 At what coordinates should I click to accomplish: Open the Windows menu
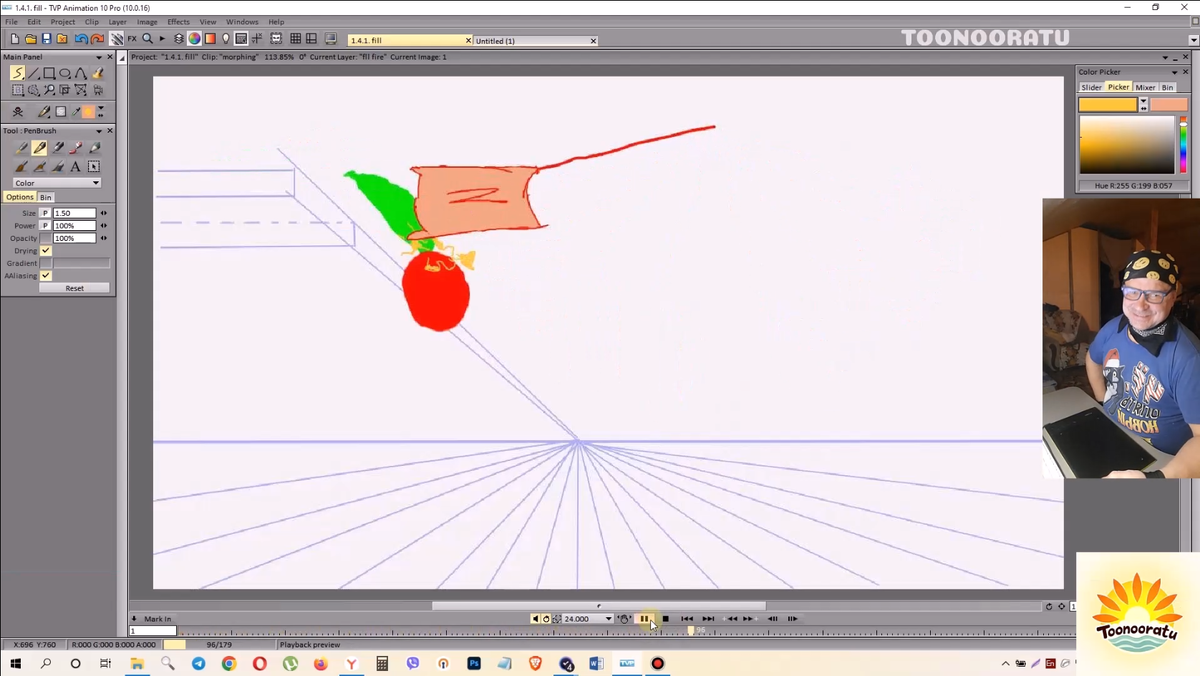[242, 21]
